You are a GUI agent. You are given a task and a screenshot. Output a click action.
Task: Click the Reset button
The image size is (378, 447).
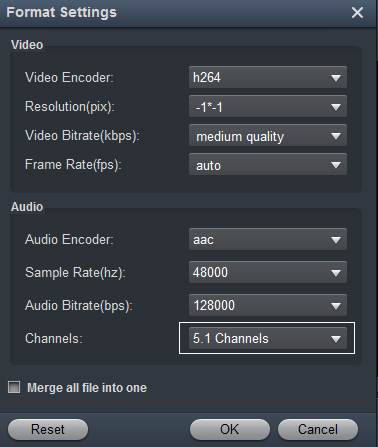click(48, 429)
